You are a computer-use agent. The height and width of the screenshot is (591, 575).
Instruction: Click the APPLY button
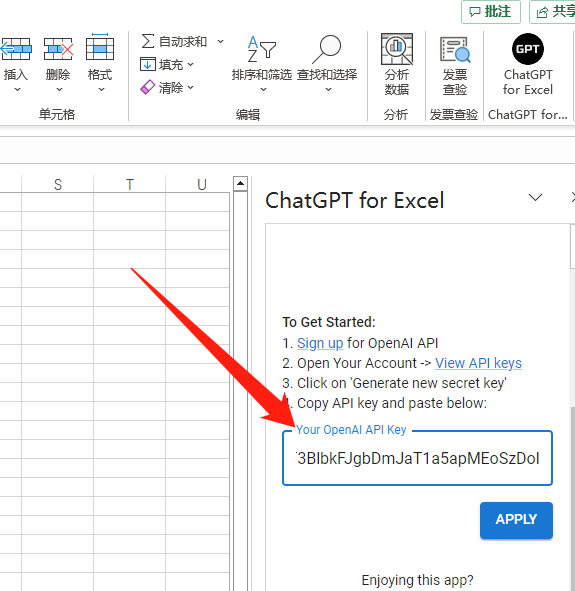click(x=516, y=520)
